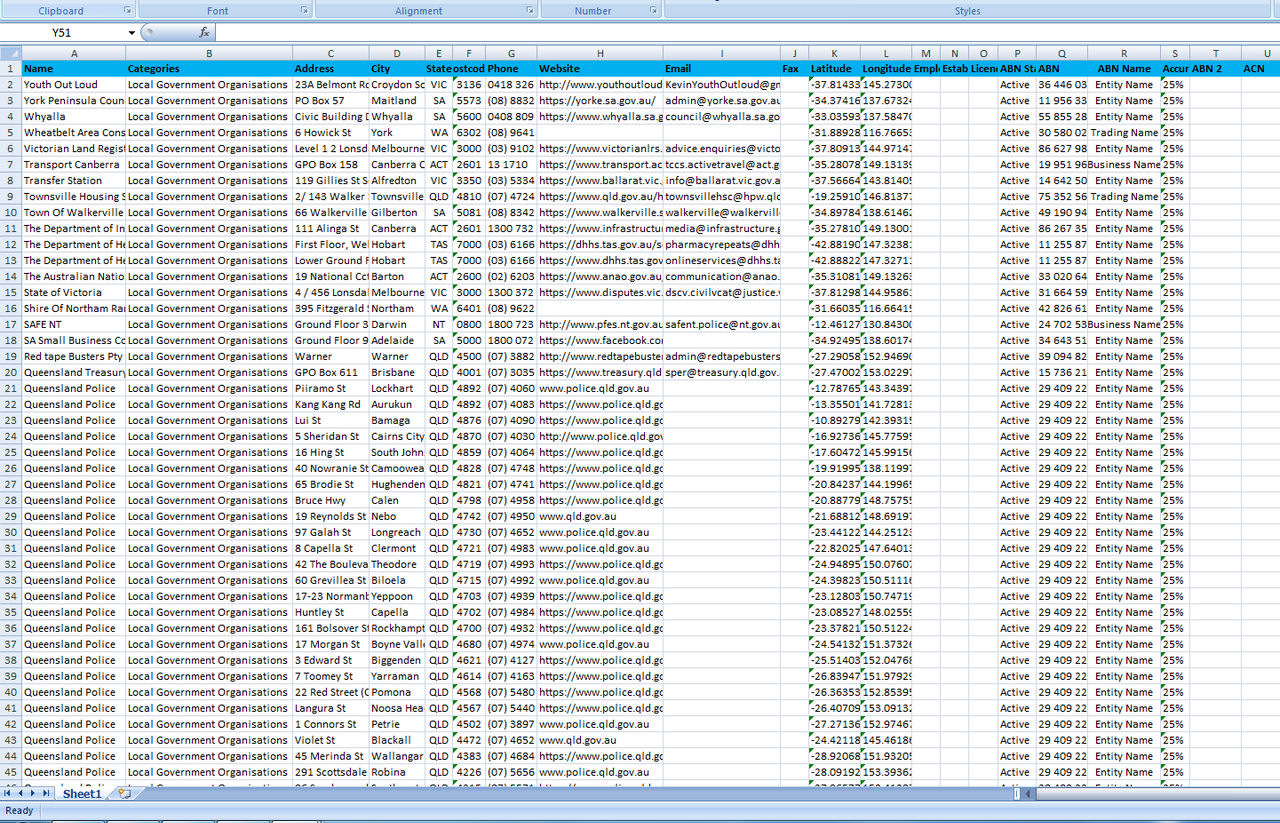Click the Name Box showing Y51

point(62,33)
